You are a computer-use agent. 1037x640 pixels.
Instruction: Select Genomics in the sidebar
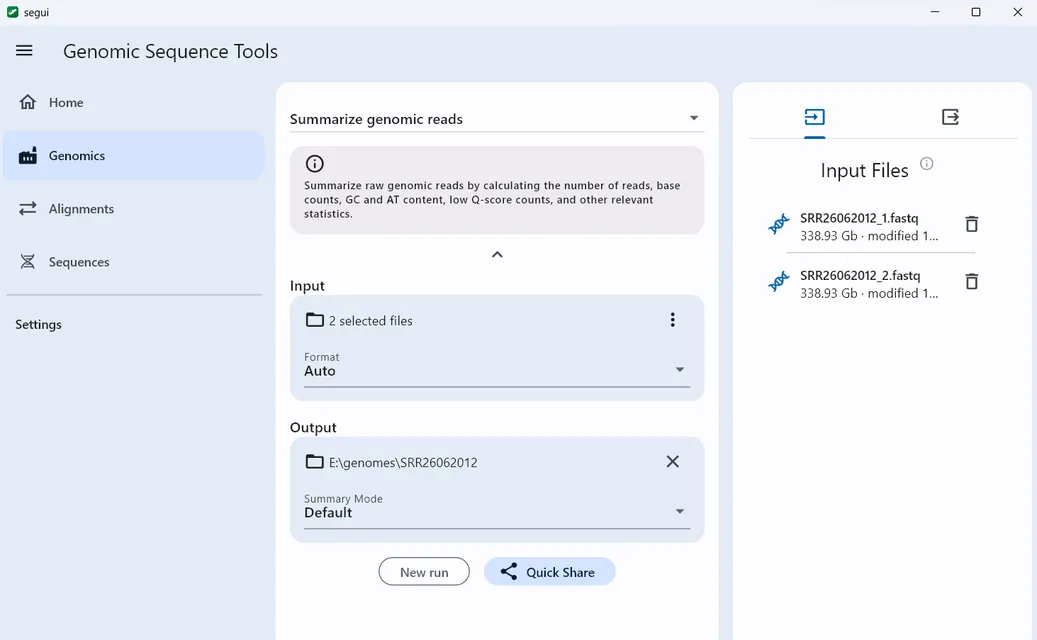pos(133,155)
